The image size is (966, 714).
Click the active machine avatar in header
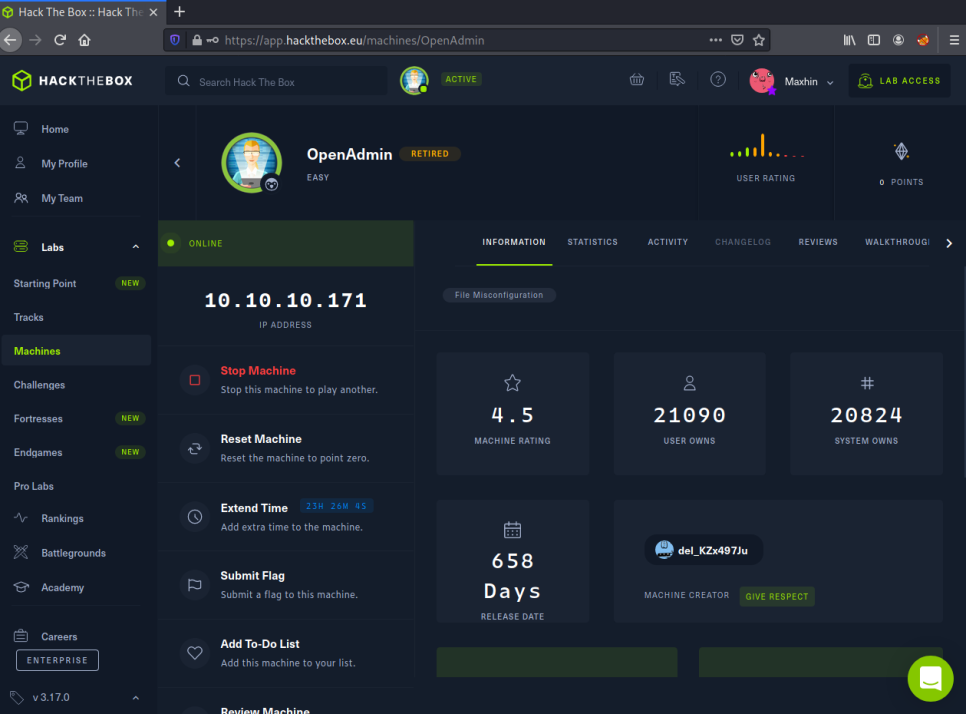point(414,81)
